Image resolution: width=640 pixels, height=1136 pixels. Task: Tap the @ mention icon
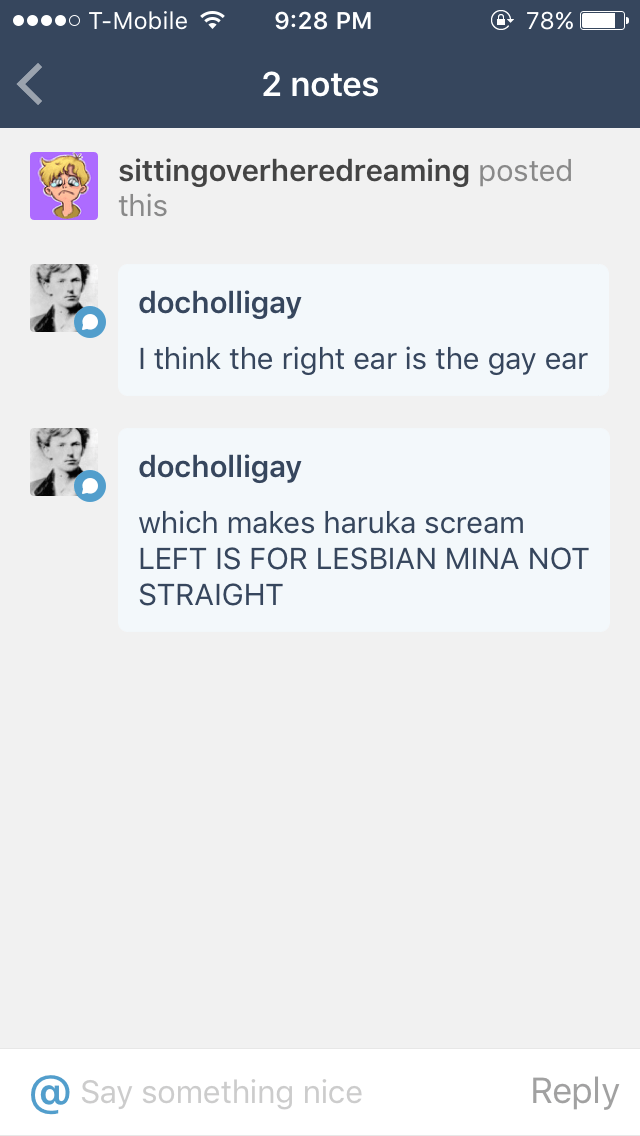coord(50,1093)
